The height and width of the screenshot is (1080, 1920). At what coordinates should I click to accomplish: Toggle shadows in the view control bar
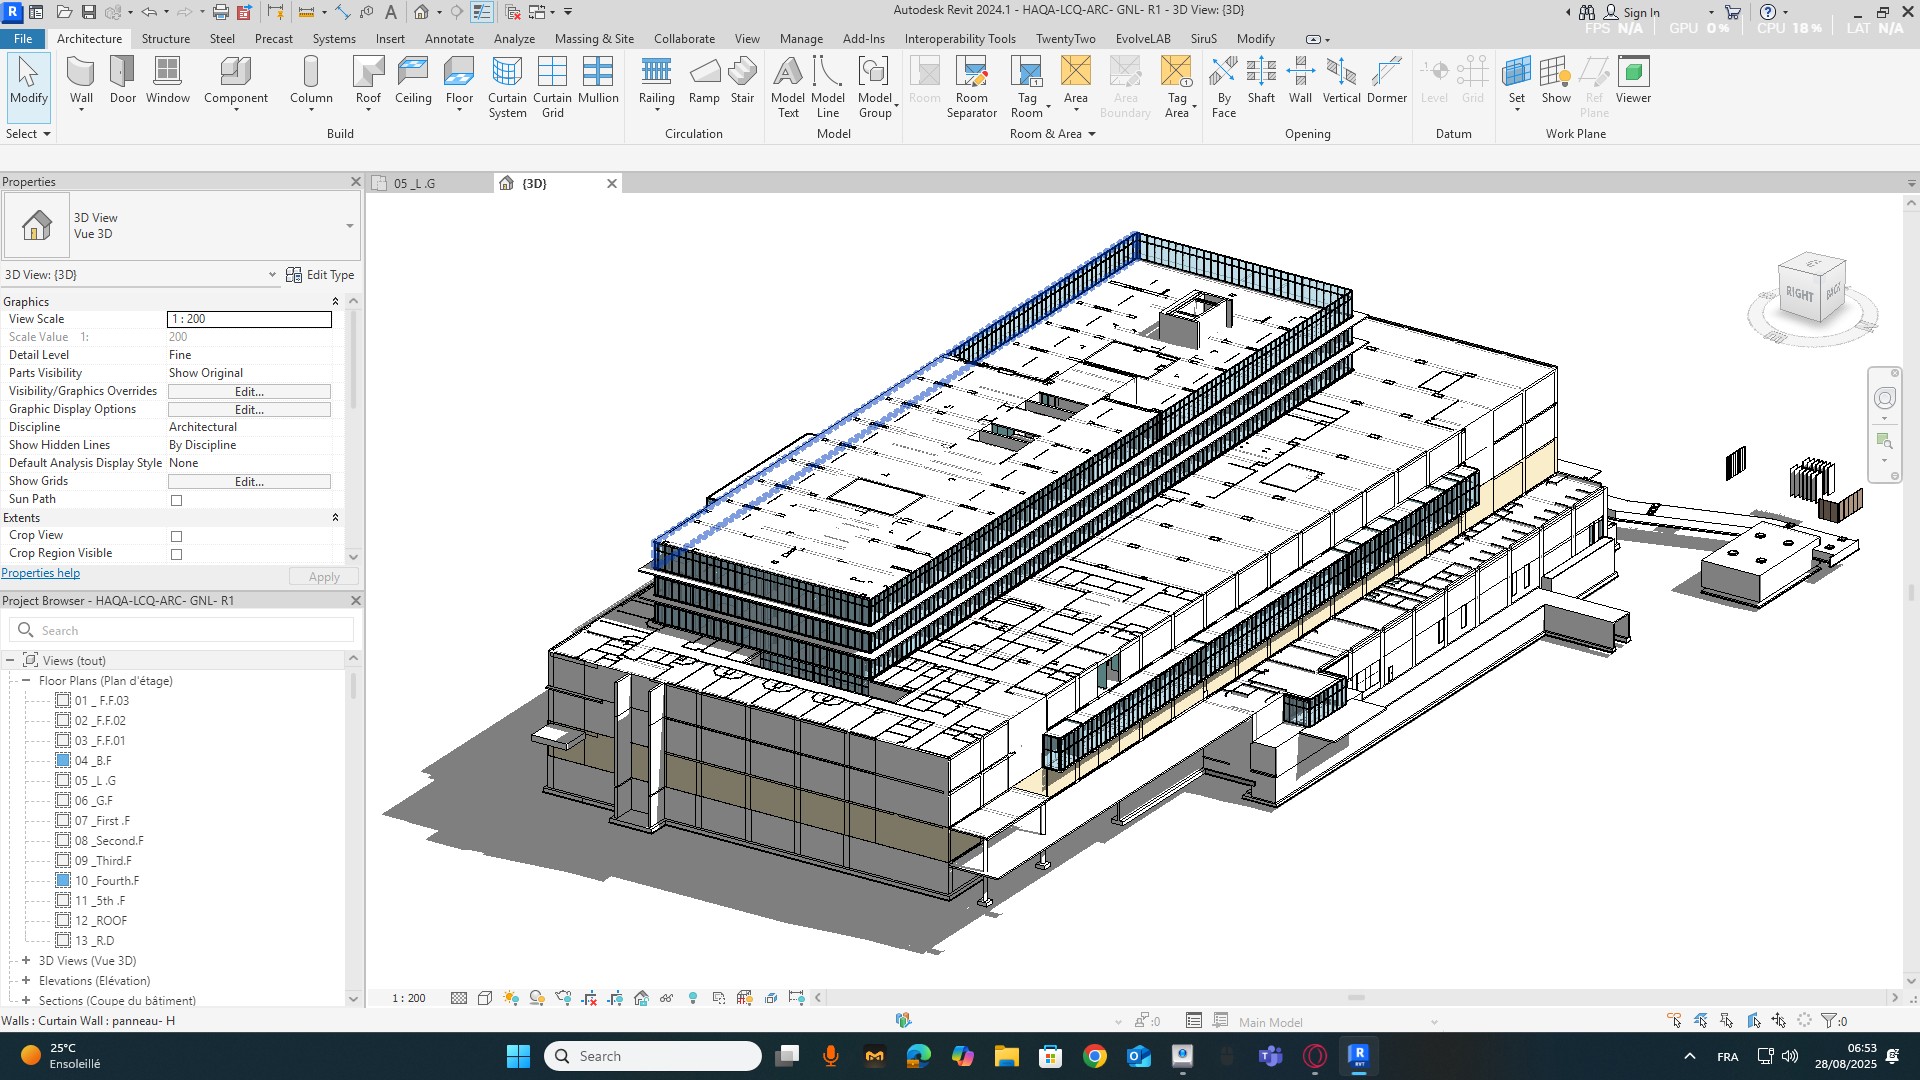[537, 998]
